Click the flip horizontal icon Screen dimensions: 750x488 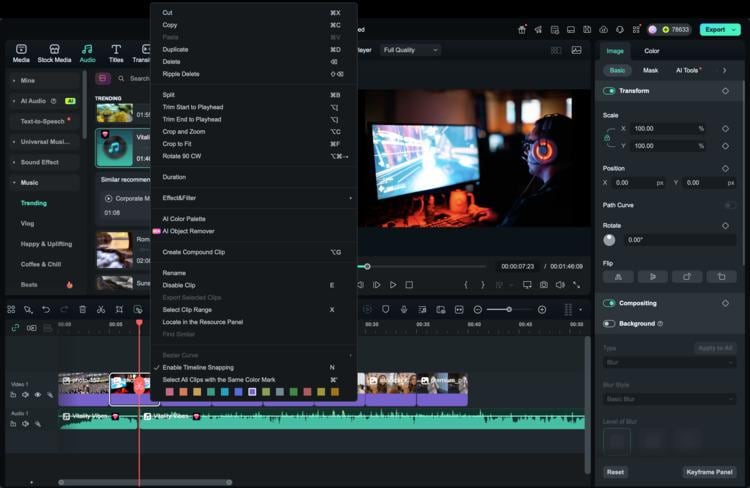click(x=618, y=277)
